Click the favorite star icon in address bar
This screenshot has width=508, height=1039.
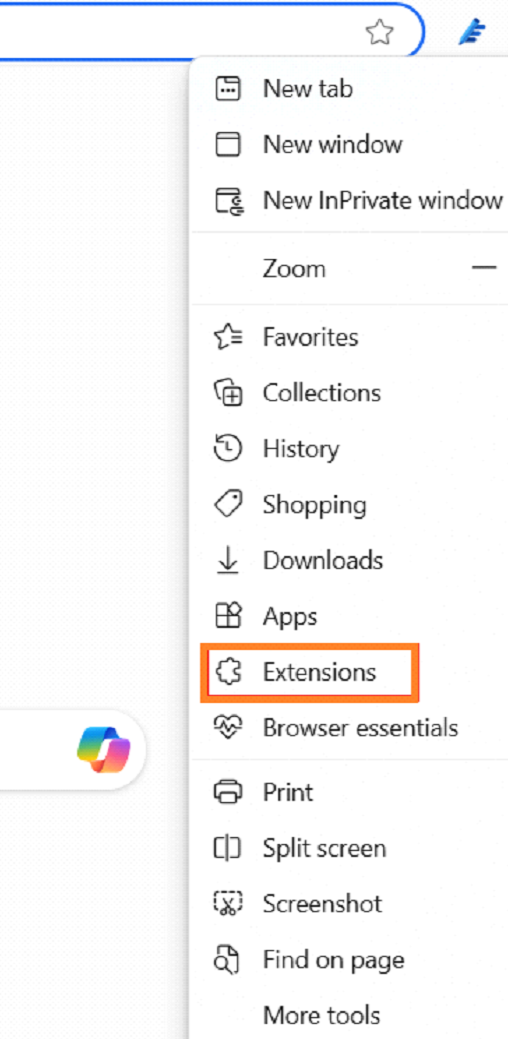tap(380, 32)
